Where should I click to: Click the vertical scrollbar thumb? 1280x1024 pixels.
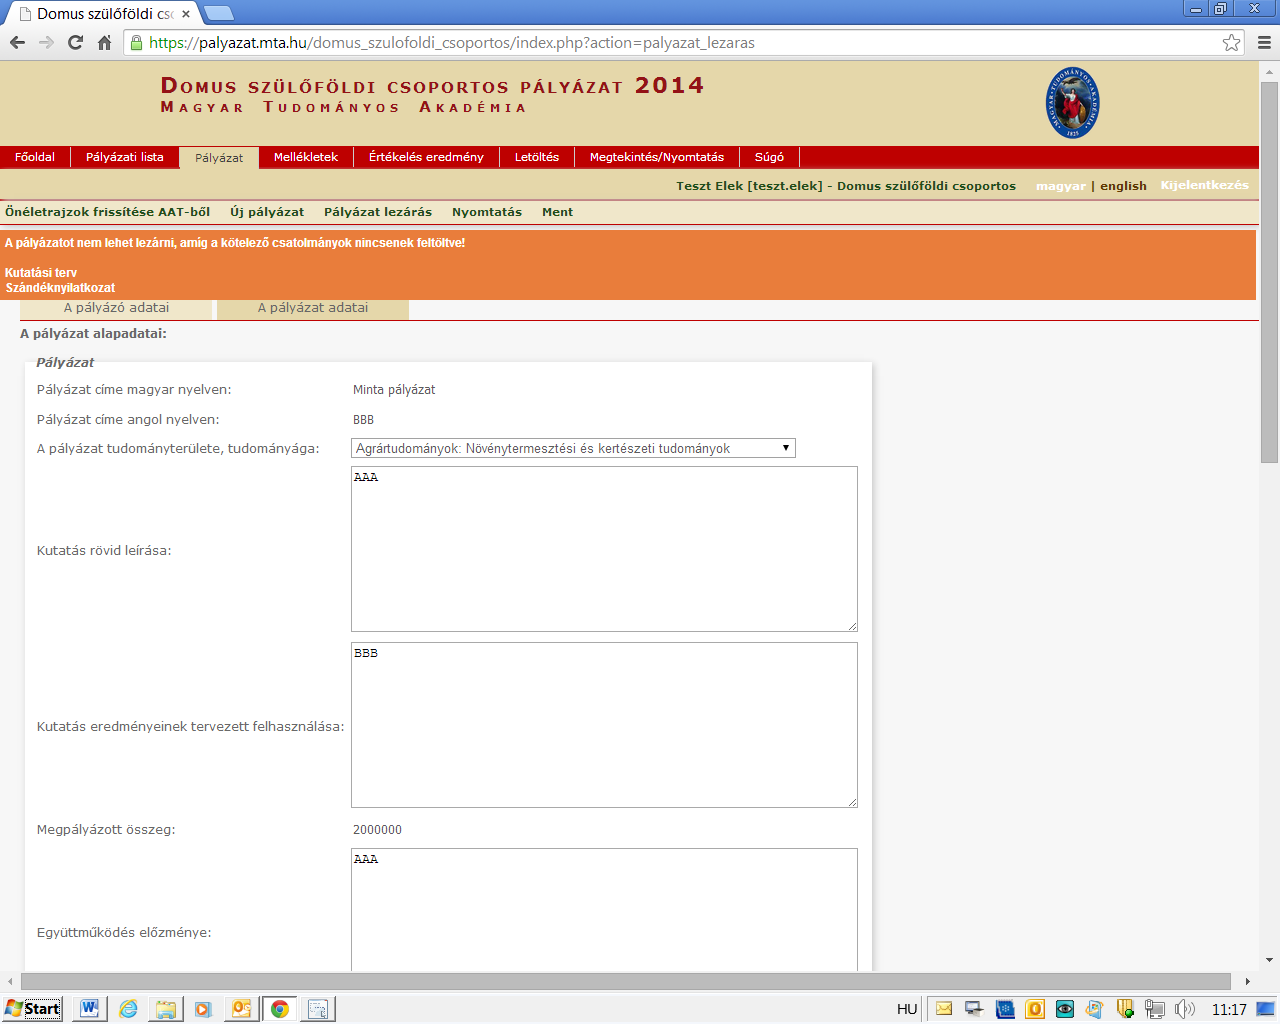pyautogui.click(x=1269, y=272)
